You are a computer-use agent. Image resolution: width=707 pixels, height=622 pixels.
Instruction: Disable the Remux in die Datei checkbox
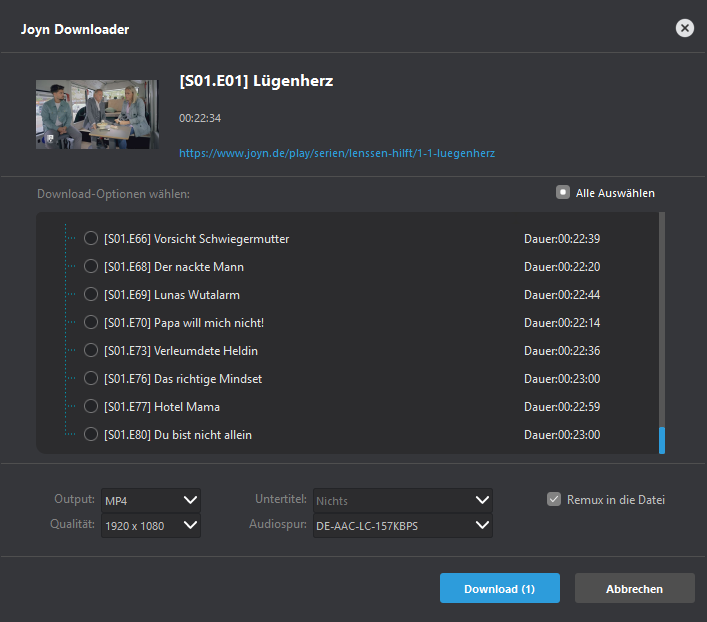[554, 500]
